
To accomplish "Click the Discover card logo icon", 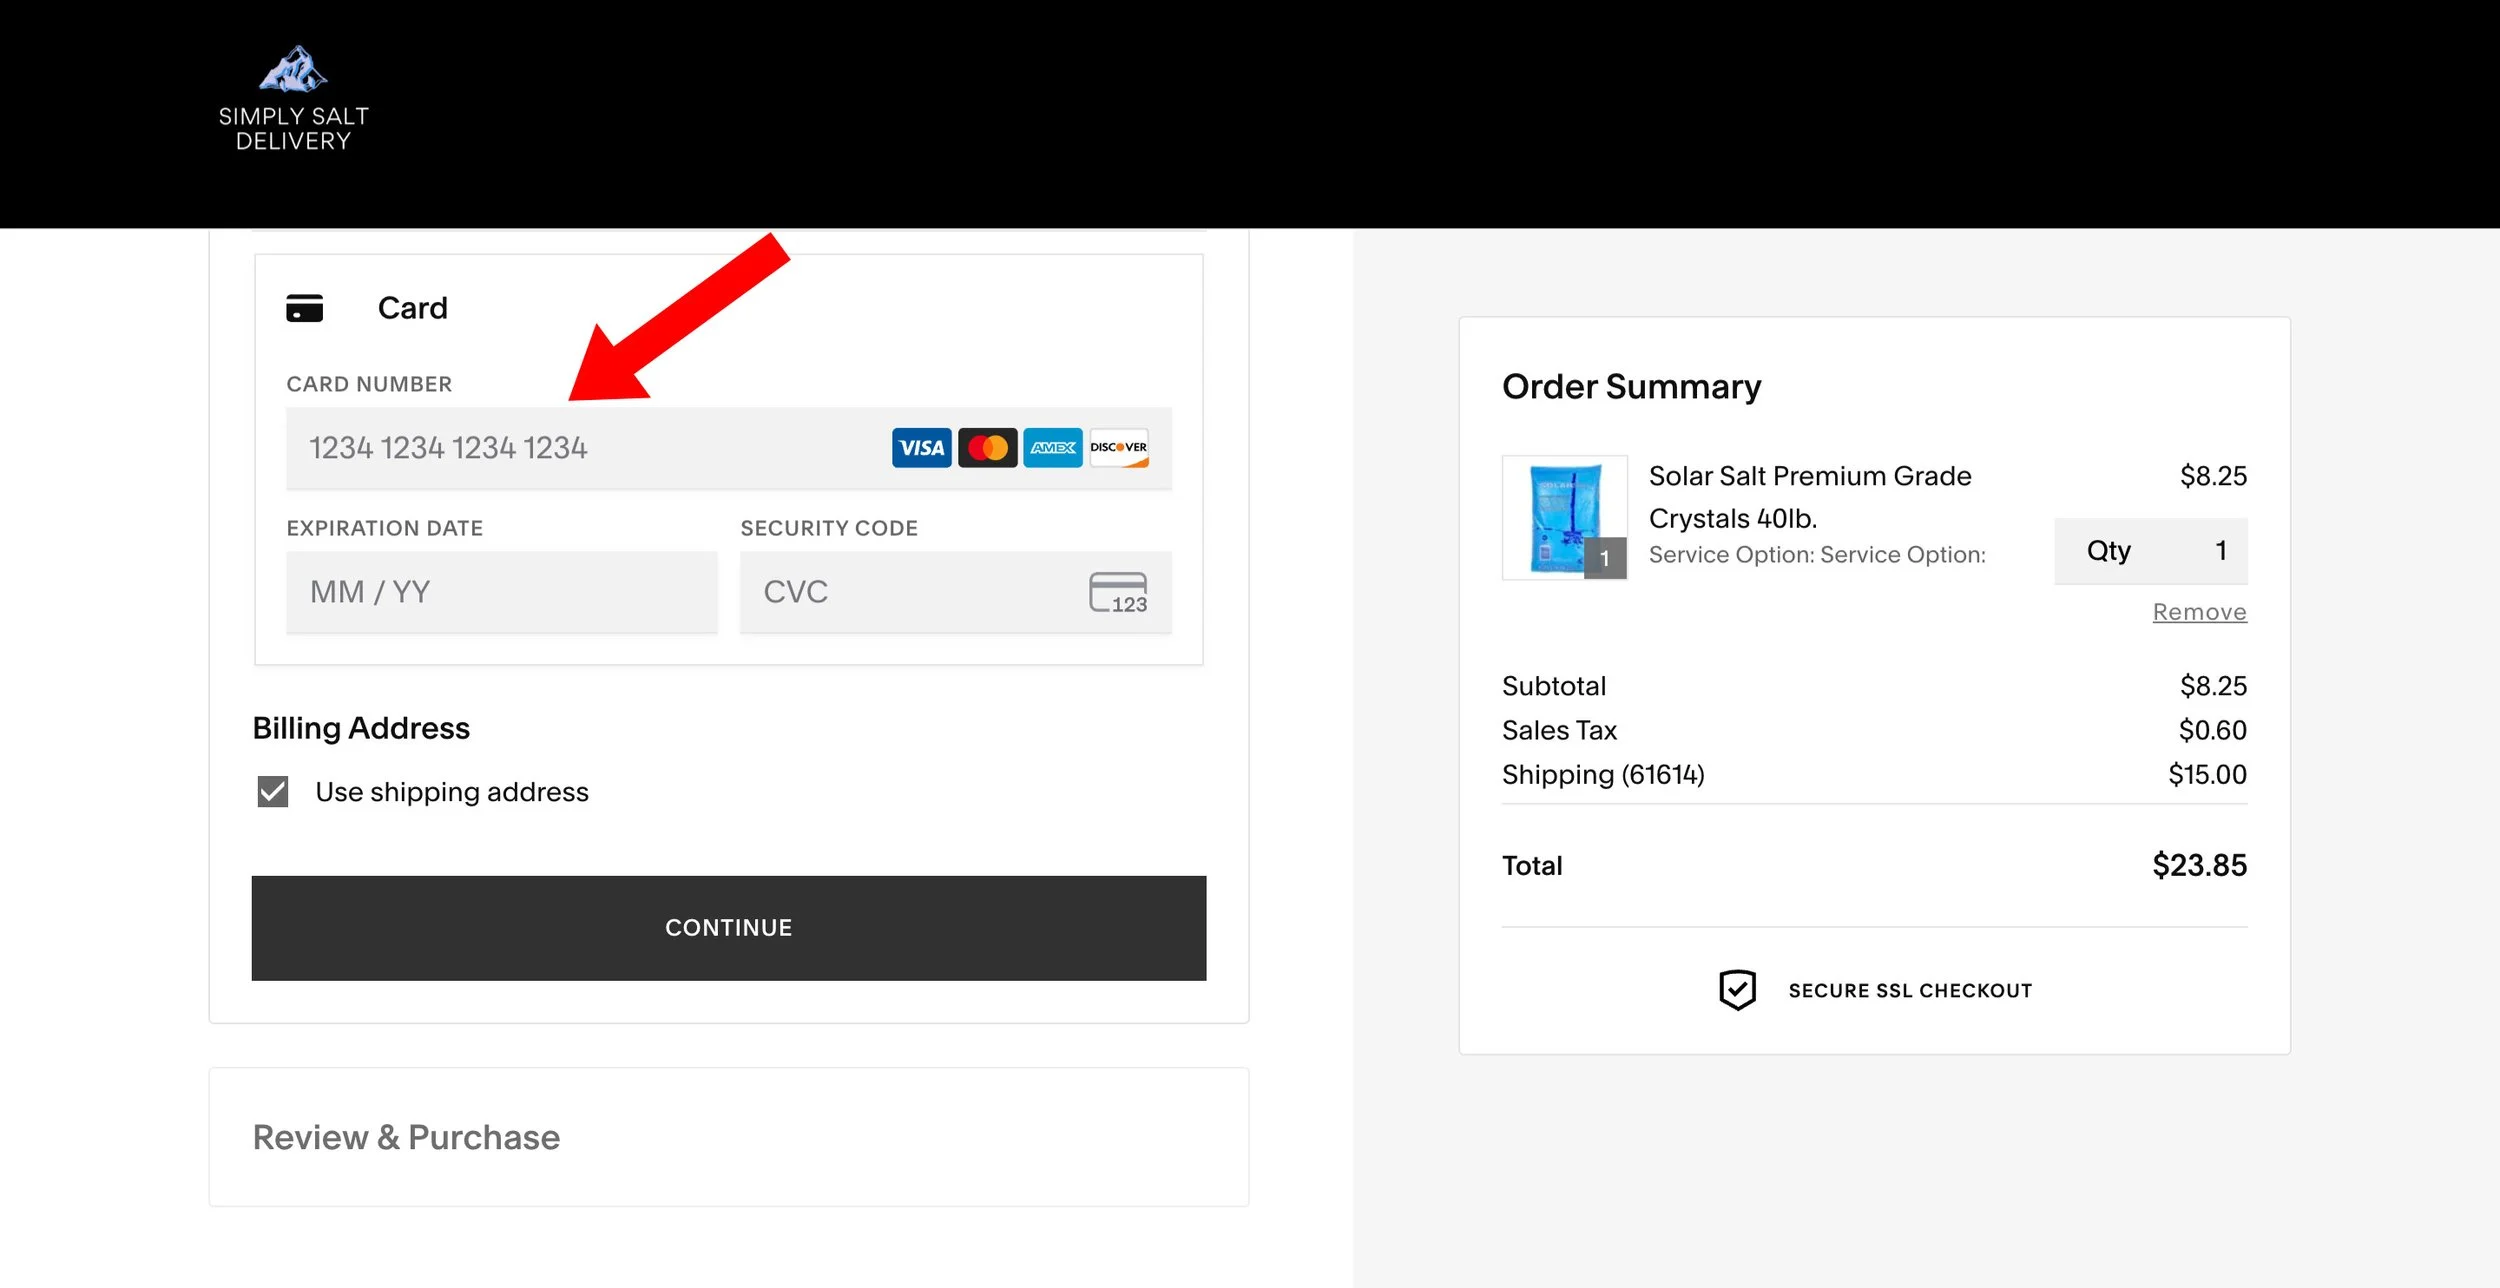I will click(x=1120, y=448).
